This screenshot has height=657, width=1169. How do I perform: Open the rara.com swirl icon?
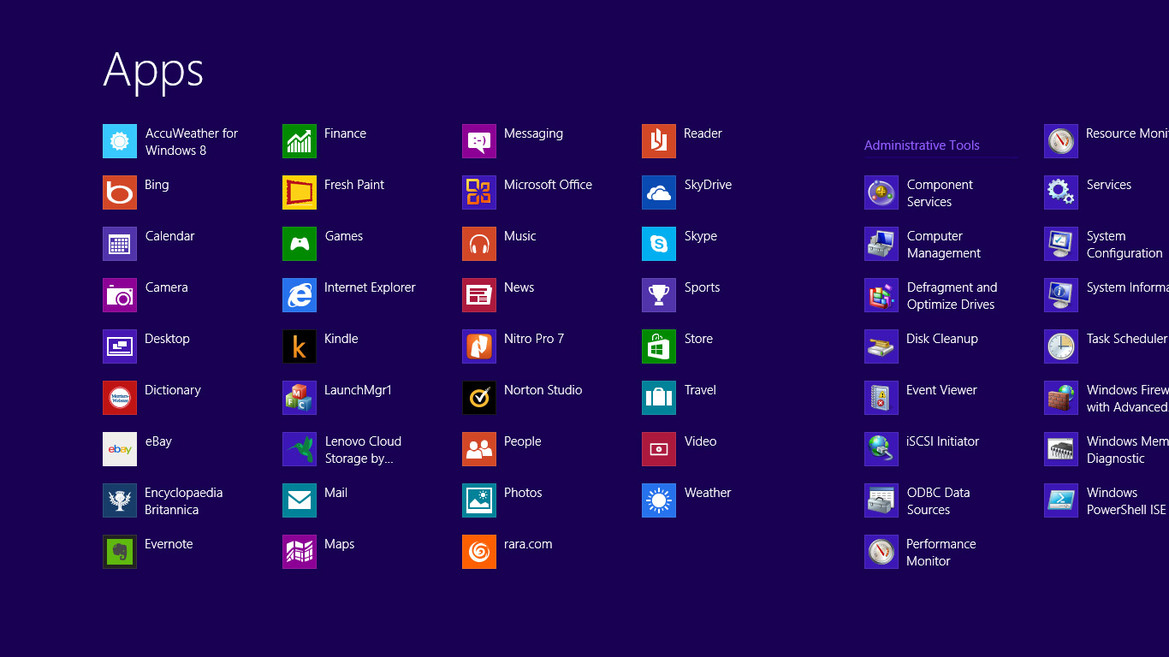[479, 552]
